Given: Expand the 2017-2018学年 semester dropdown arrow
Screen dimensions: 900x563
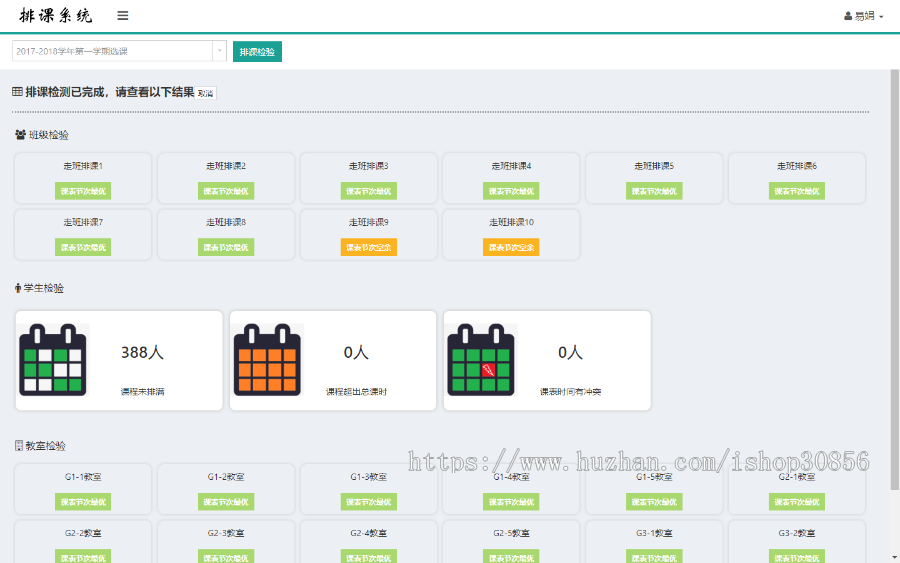Looking at the screenshot, I should coord(219,51).
